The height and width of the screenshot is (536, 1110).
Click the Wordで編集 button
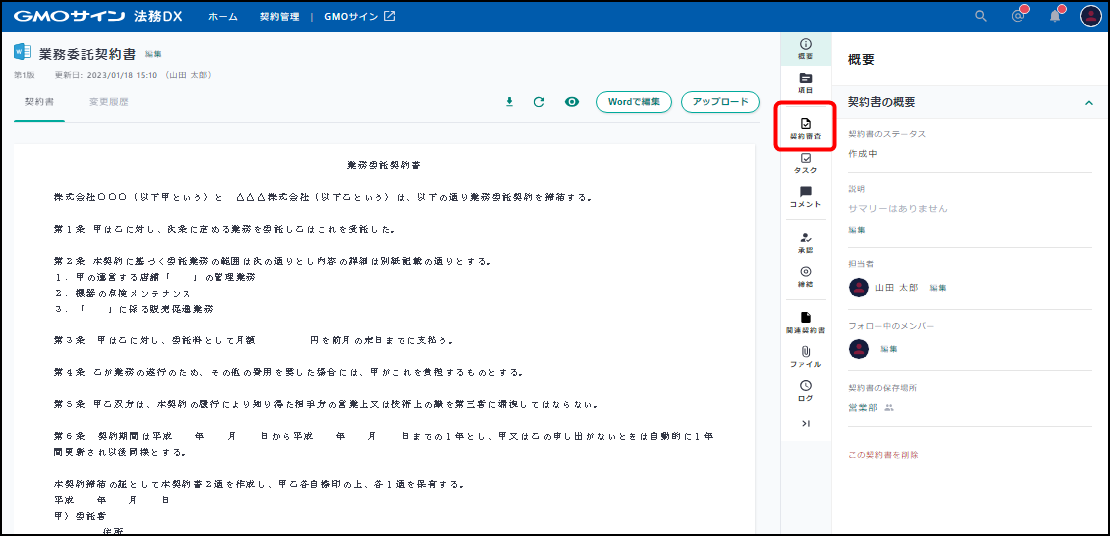click(x=633, y=102)
